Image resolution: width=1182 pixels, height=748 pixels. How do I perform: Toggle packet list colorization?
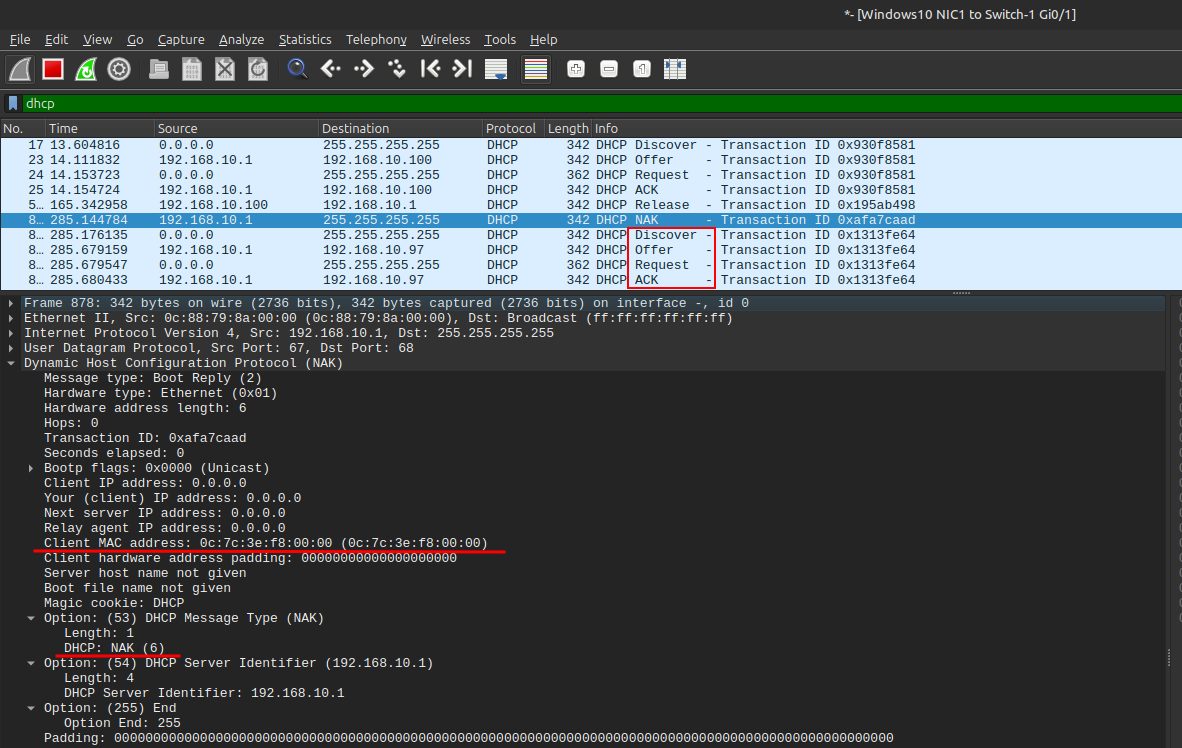coord(536,69)
